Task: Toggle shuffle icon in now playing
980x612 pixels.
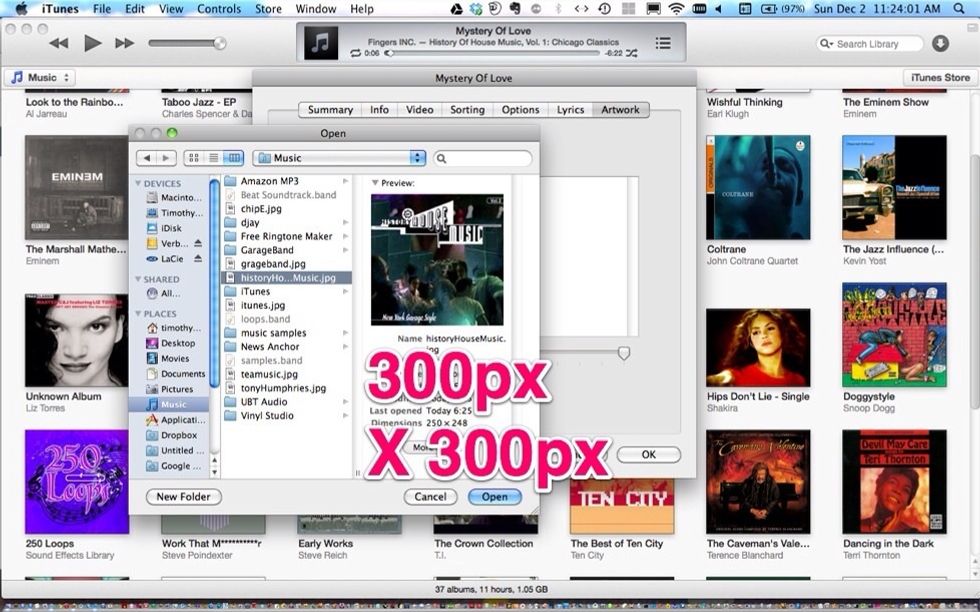Action: [631, 53]
